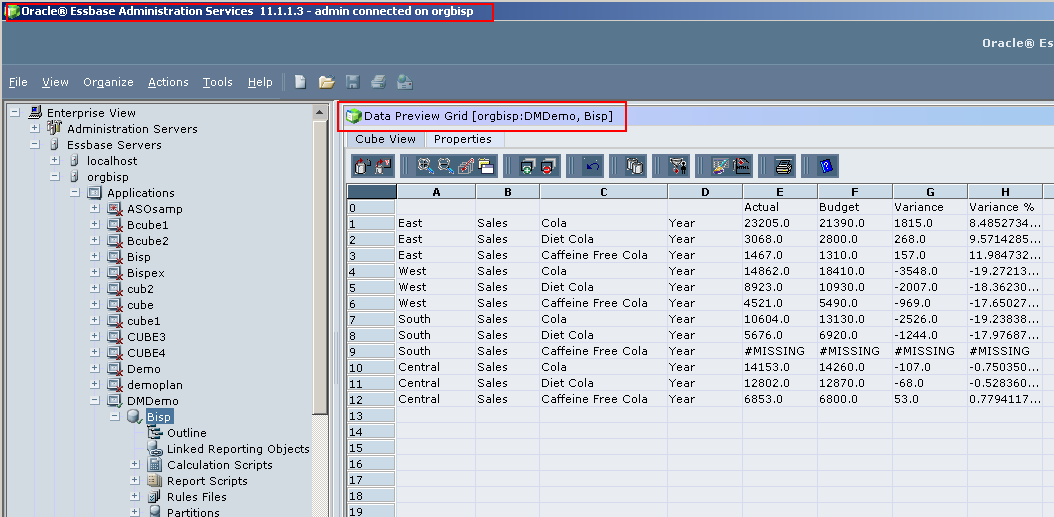Collapse the Essbase Servers node
Viewport: 1054px width, 517px height.
(35, 145)
